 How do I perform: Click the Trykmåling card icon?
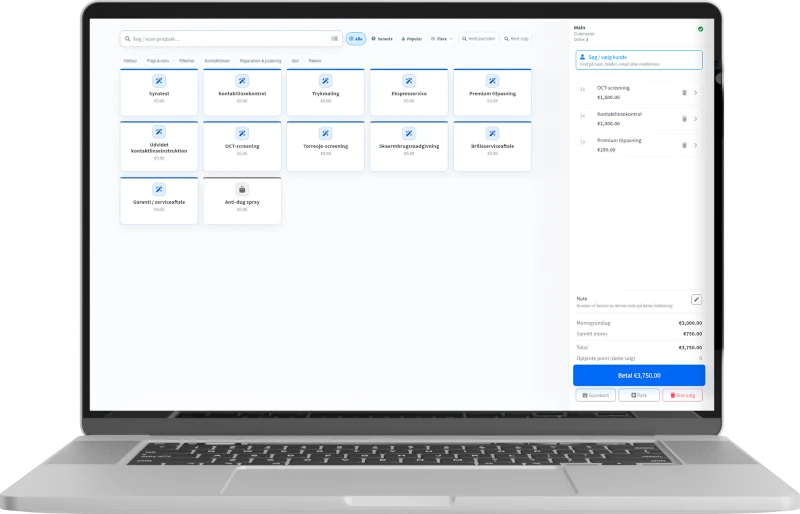click(326, 81)
